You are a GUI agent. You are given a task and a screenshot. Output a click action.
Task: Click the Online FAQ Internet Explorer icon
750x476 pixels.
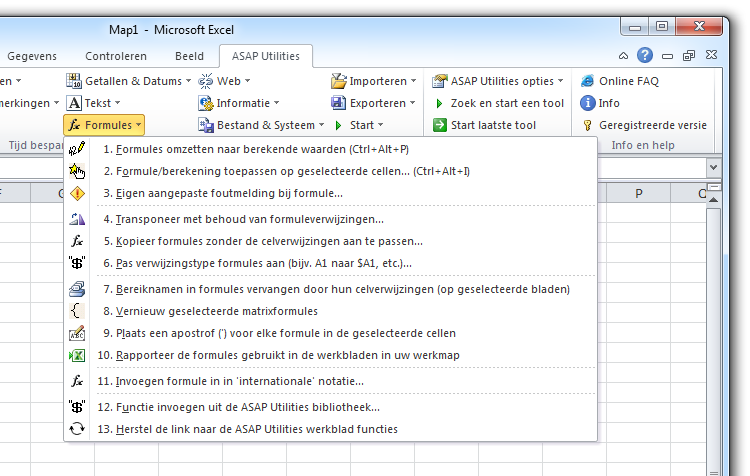pyautogui.click(x=587, y=81)
